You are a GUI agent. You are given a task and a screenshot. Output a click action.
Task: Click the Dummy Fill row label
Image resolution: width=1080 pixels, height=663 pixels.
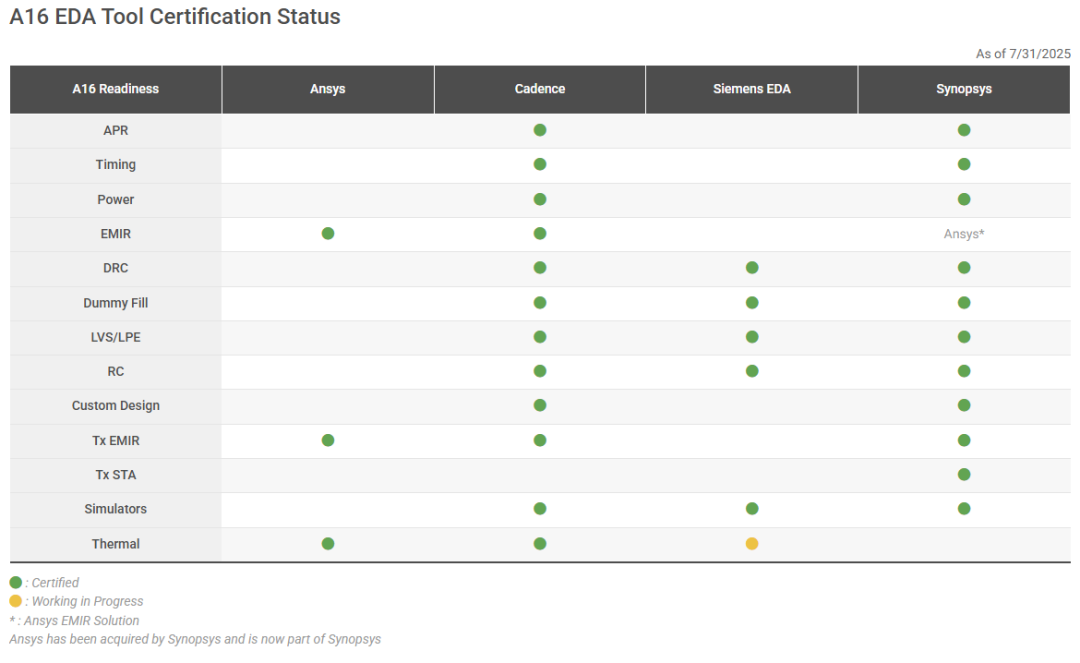click(116, 302)
